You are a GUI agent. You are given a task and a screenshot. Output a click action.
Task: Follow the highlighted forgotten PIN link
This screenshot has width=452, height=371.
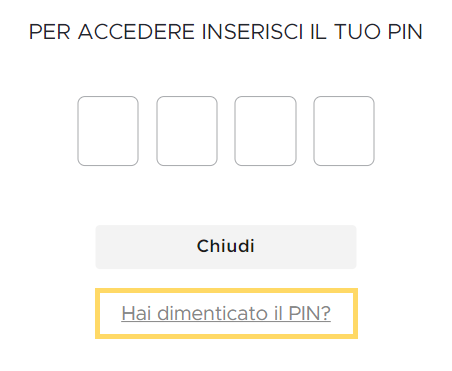click(x=226, y=313)
